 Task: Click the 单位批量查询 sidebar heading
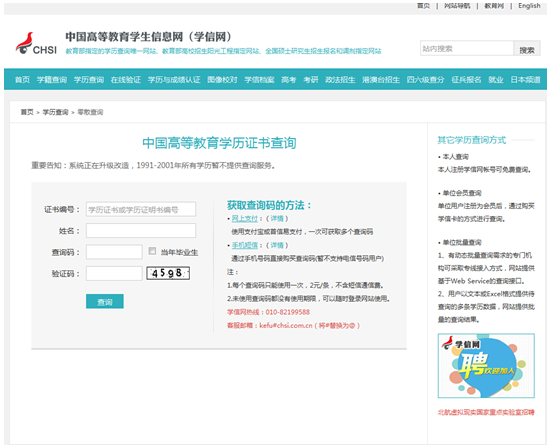[462, 242]
